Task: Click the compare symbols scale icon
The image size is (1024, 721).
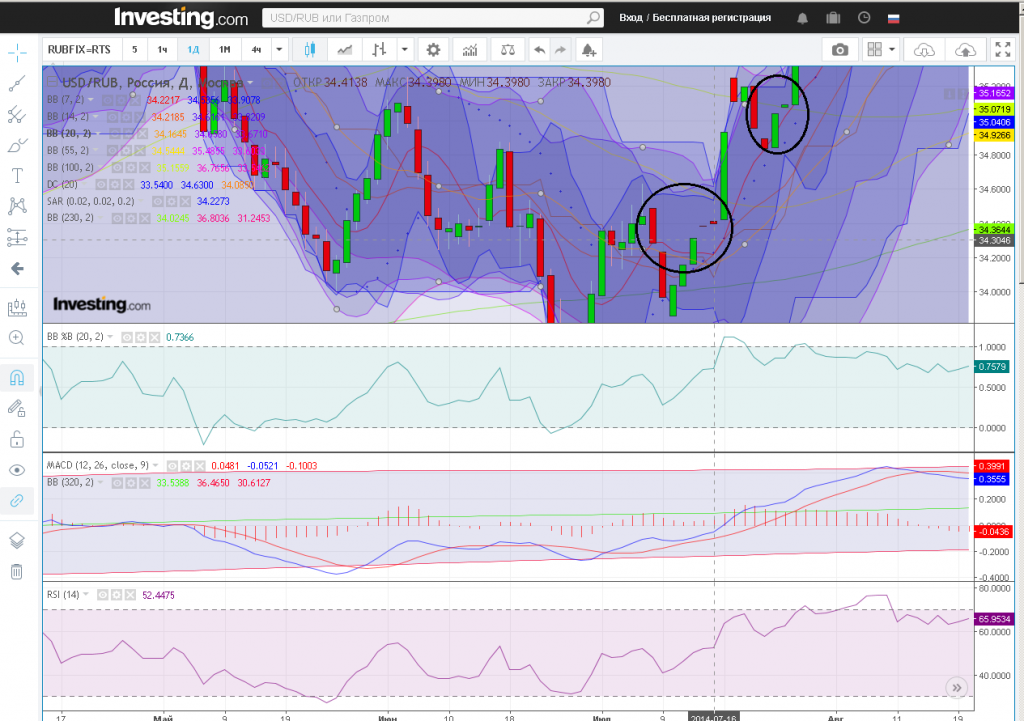Action: (x=510, y=50)
